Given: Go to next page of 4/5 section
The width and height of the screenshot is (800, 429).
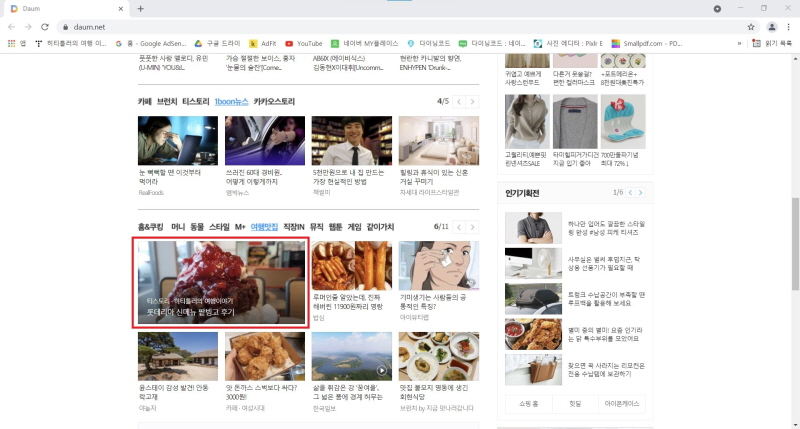Looking at the screenshot, I should pyautogui.click(x=472, y=102).
